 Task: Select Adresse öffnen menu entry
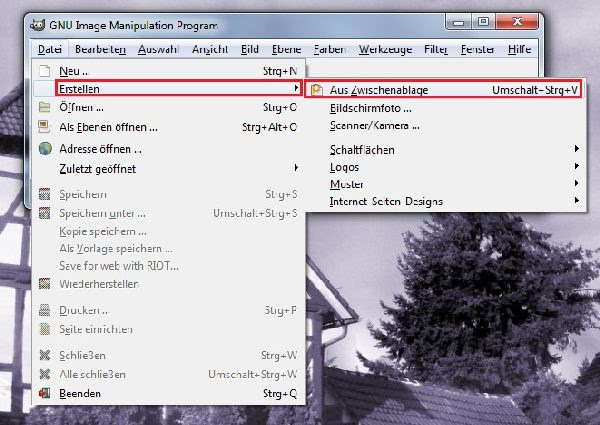coord(168,148)
